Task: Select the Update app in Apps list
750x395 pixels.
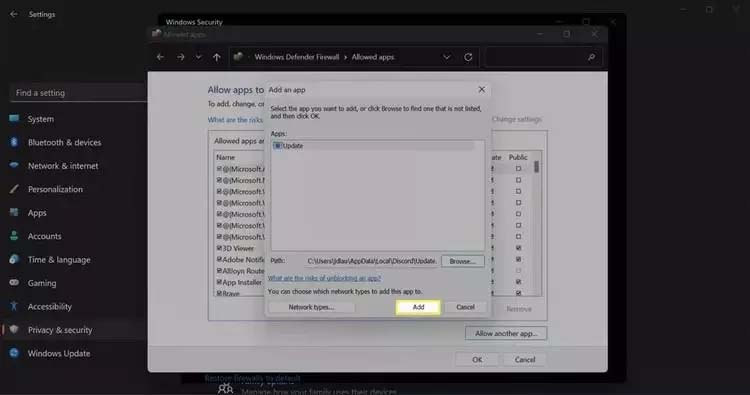Action: tap(373, 146)
